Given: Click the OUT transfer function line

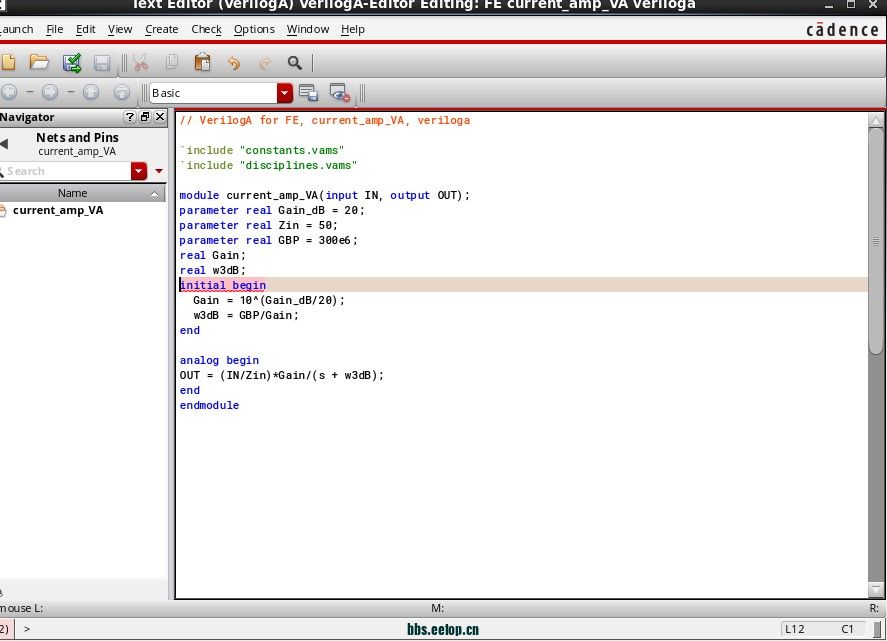Looking at the screenshot, I should click(x=282, y=375).
